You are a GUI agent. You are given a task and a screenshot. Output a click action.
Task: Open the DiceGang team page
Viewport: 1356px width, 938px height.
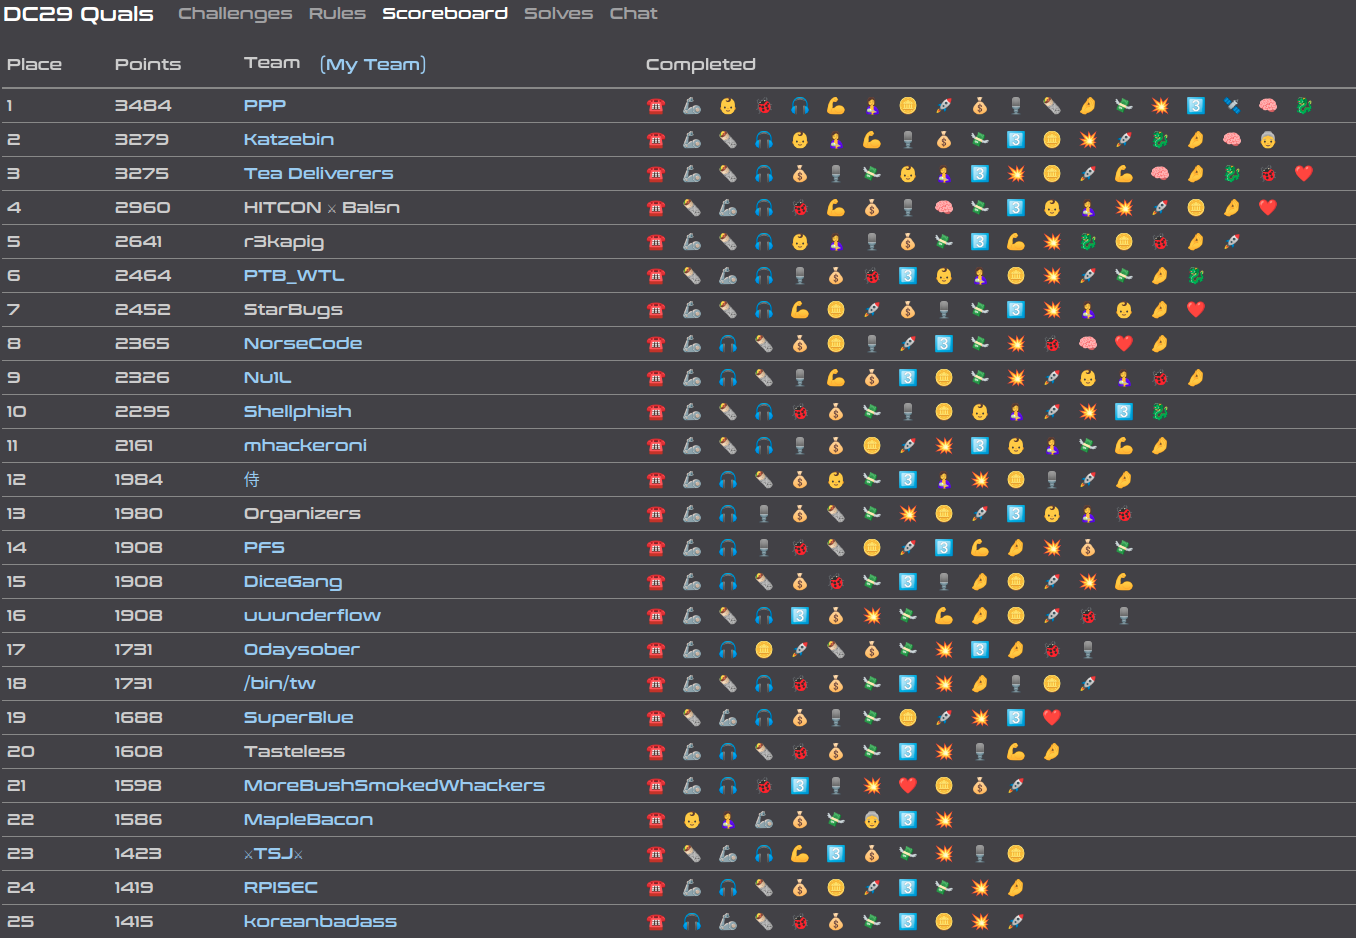tap(292, 582)
